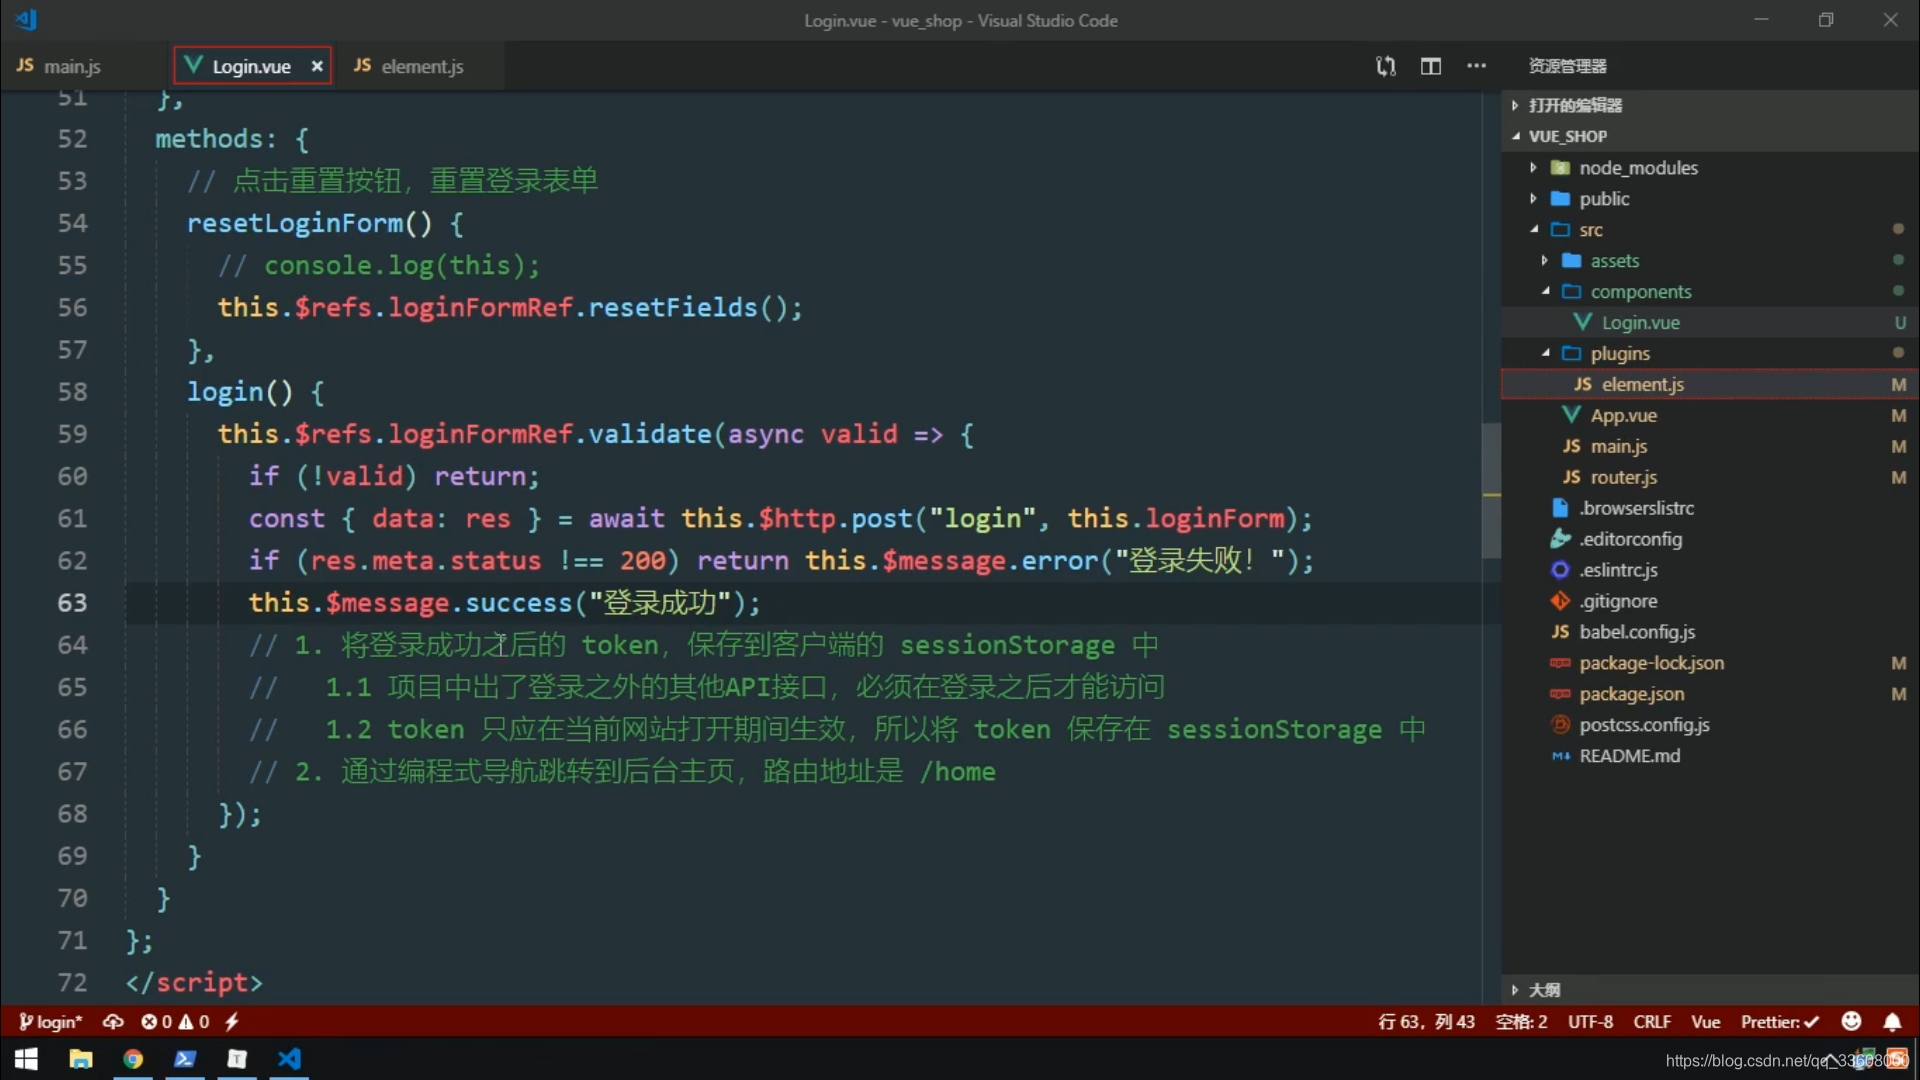This screenshot has width=1920, height=1080.
Task: Click the 行 63, 列 43 cursor position
Action: coord(1426,1022)
